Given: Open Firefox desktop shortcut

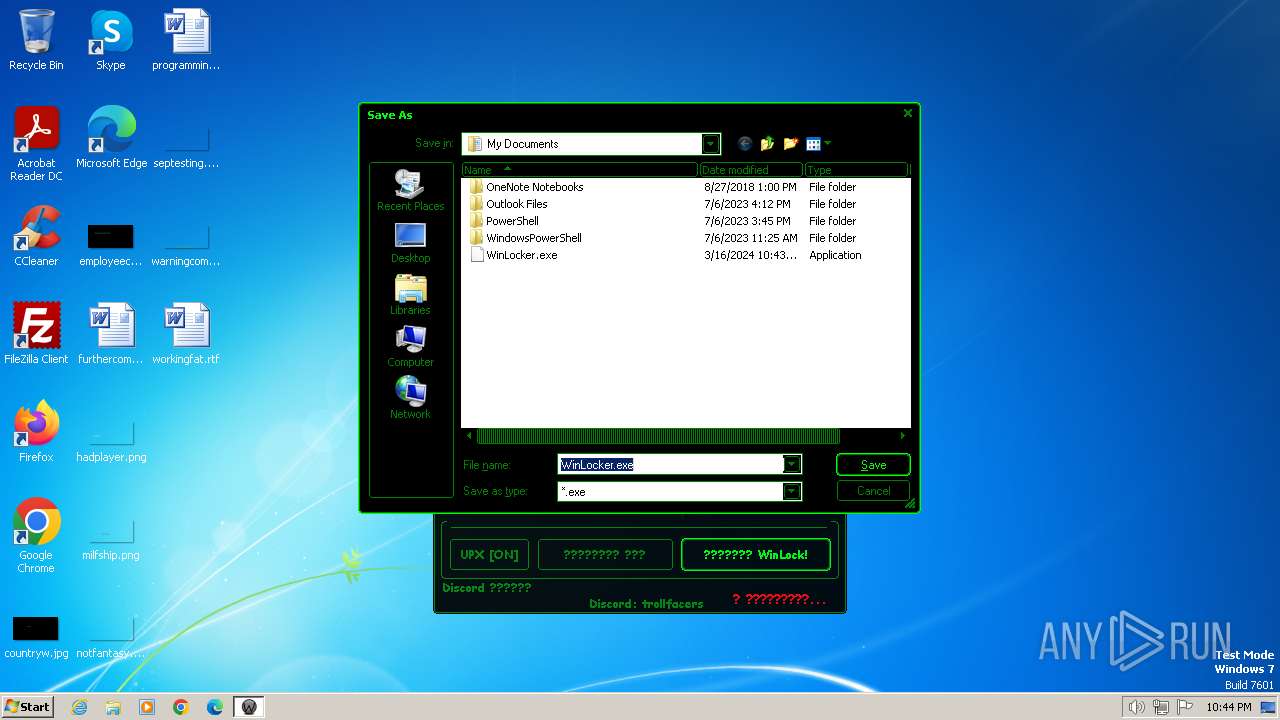Looking at the screenshot, I should (x=36, y=431).
